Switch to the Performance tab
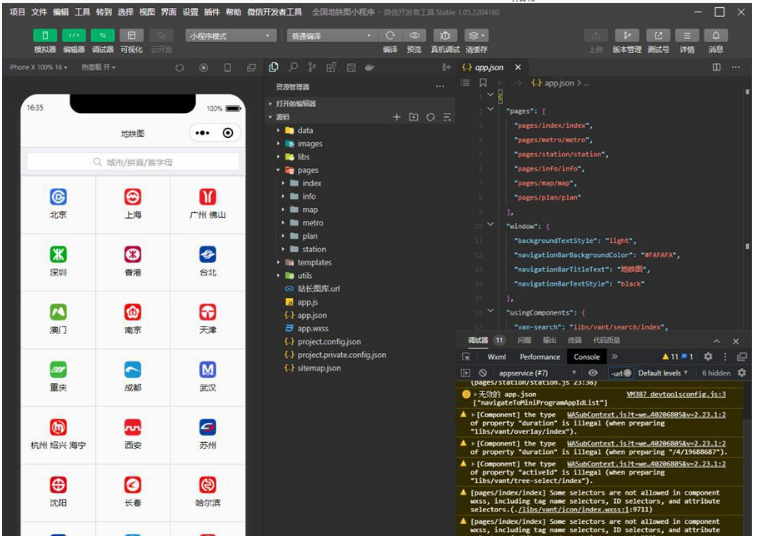Screen dimensions: 761x536 point(539,356)
